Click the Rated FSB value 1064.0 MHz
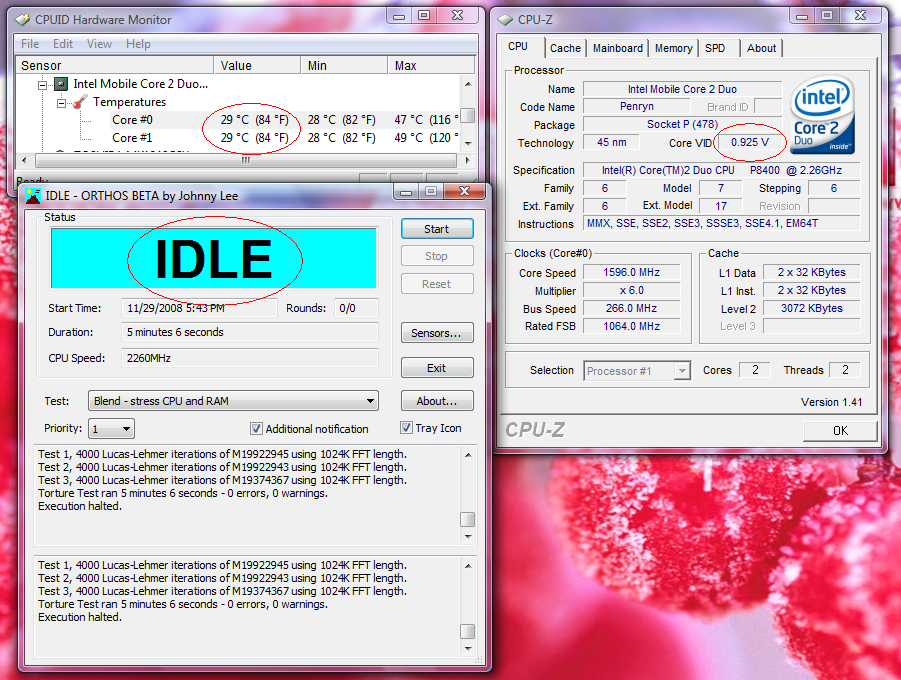The height and width of the screenshot is (680, 901). [x=632, y=326]
